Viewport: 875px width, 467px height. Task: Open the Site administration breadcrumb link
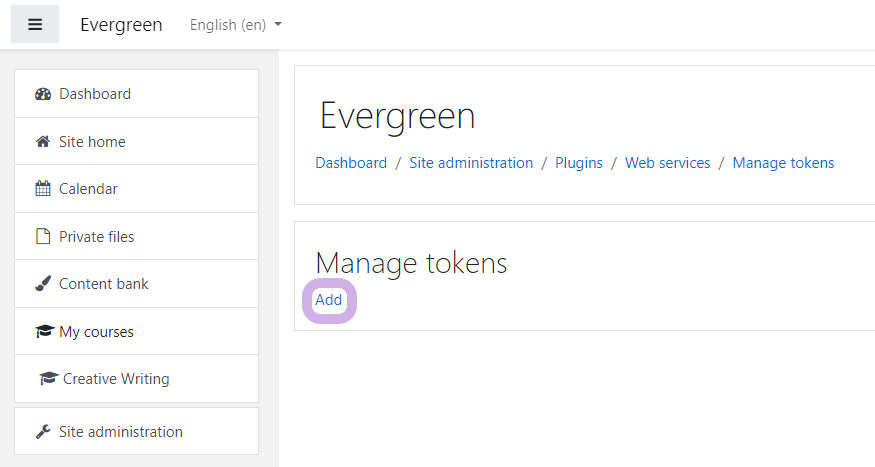(471, 163)
